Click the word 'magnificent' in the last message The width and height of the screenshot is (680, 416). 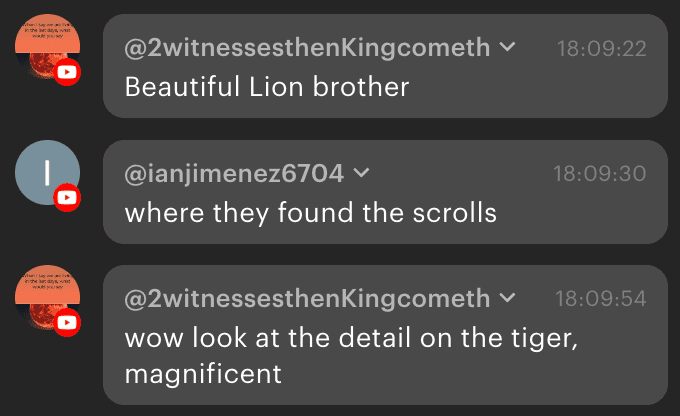click(204, 374)
